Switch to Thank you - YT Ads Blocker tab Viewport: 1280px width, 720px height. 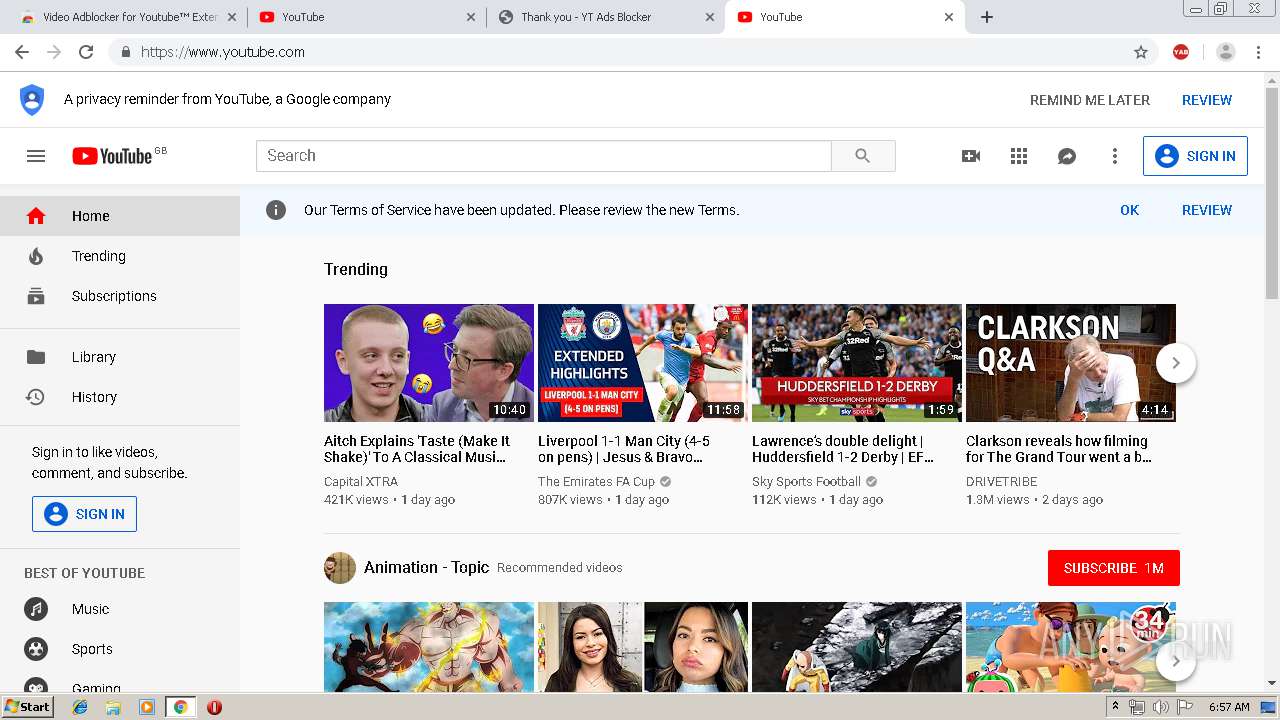606,17
